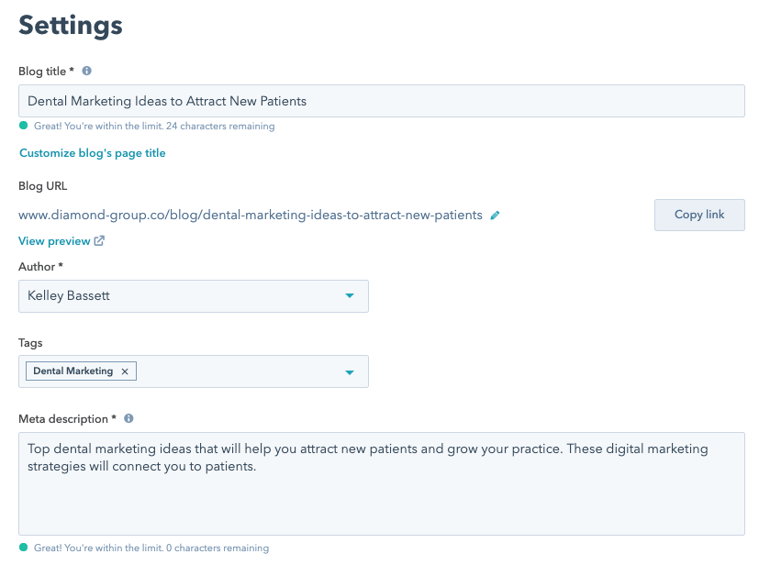Viewport: 770px width, 565px height.
Task: Select the Dental Marketing tag chip
Action: pyautogui.click(x=73, y=371)
